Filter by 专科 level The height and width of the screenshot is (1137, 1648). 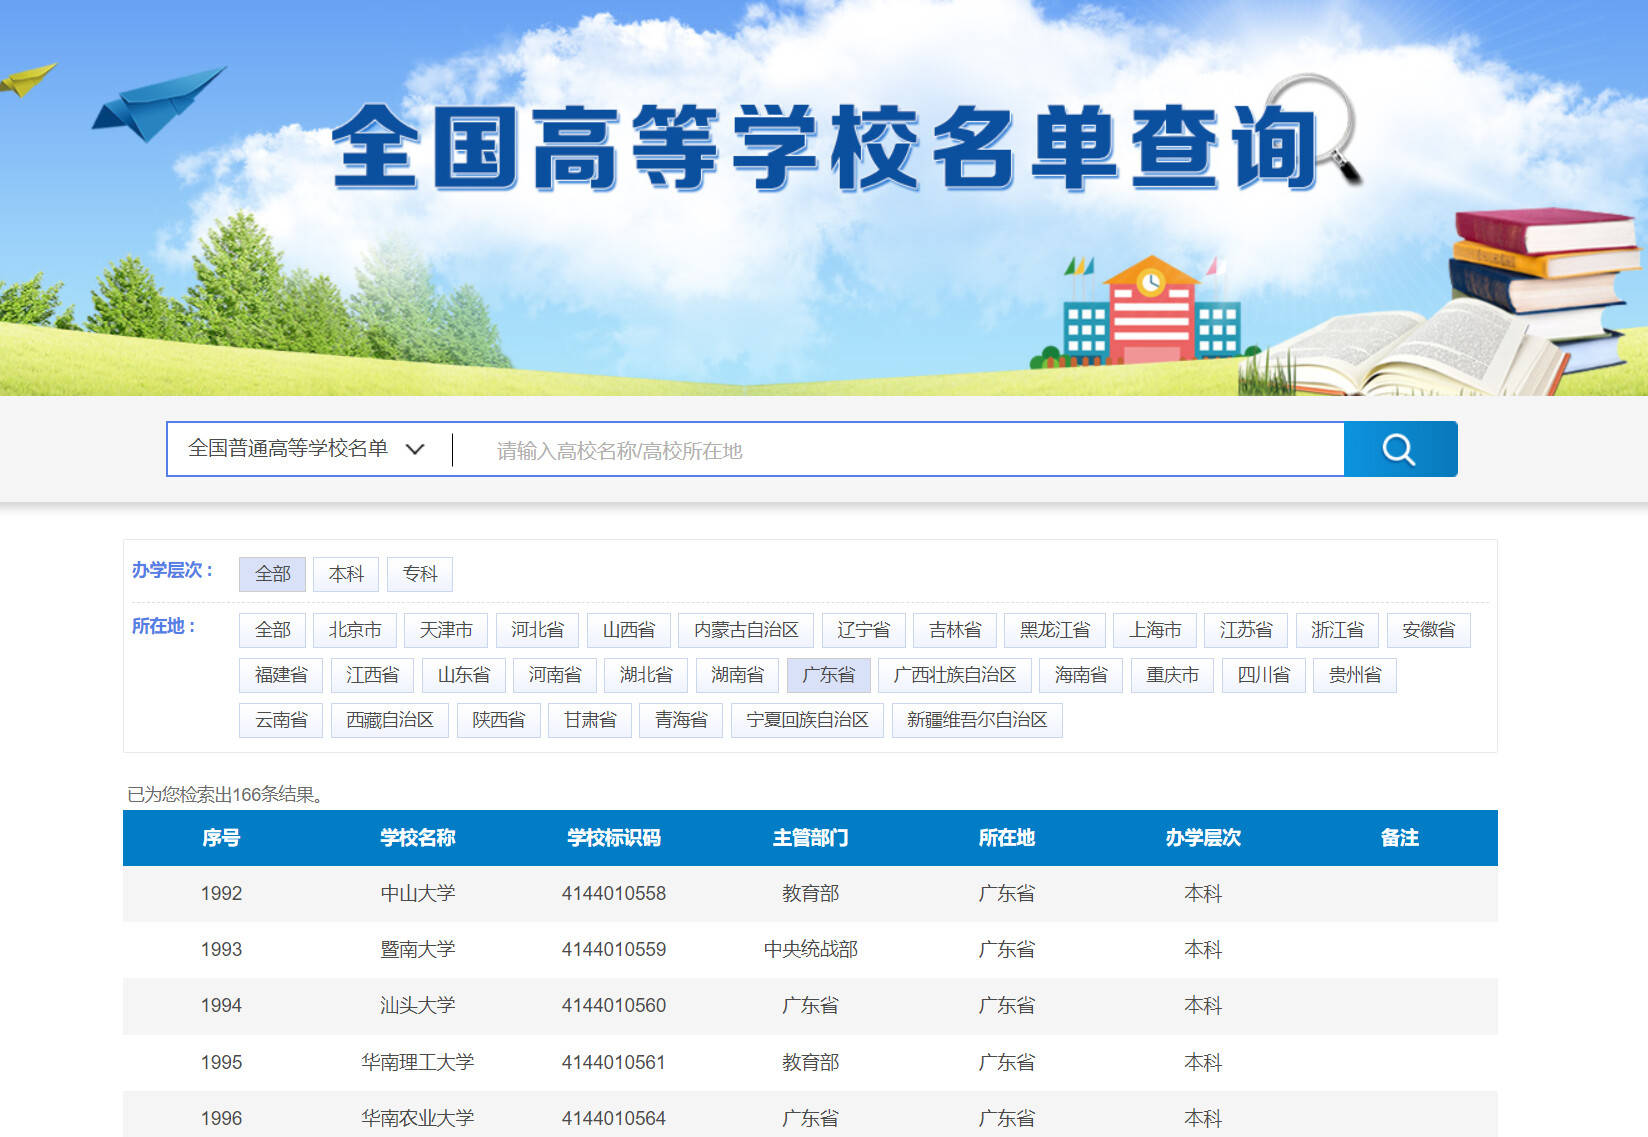420,574
